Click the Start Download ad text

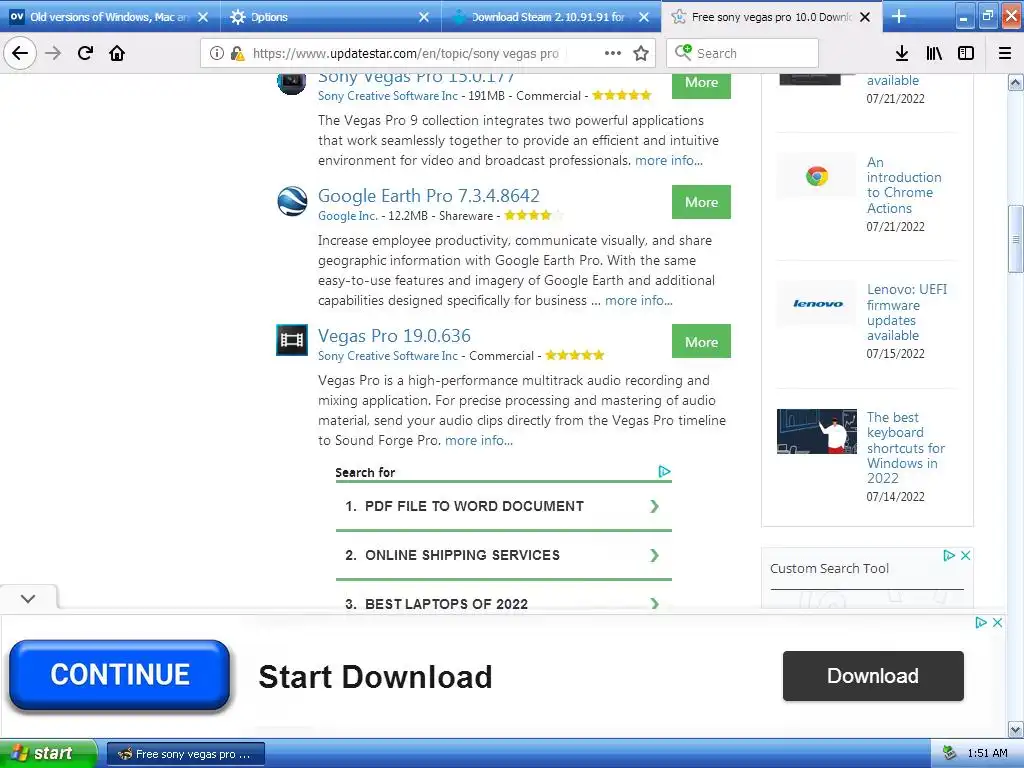tap(375, 677)
